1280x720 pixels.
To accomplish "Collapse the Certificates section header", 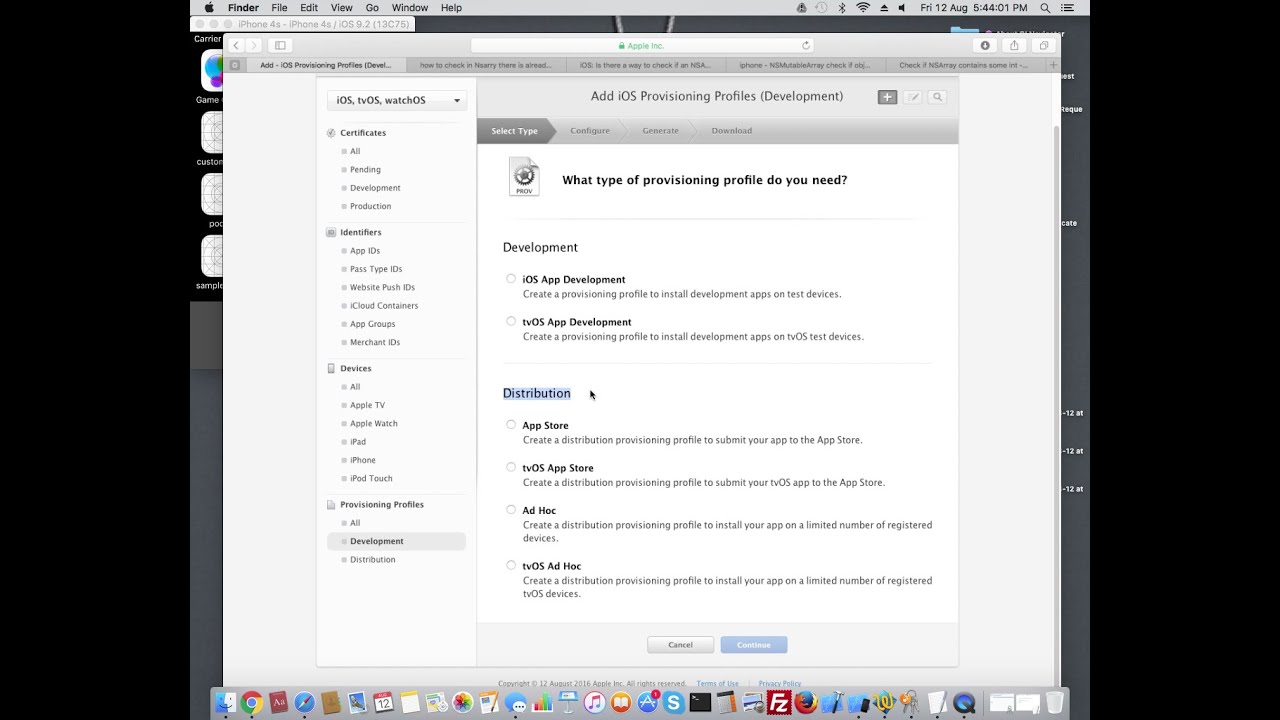I will point(362,132).
